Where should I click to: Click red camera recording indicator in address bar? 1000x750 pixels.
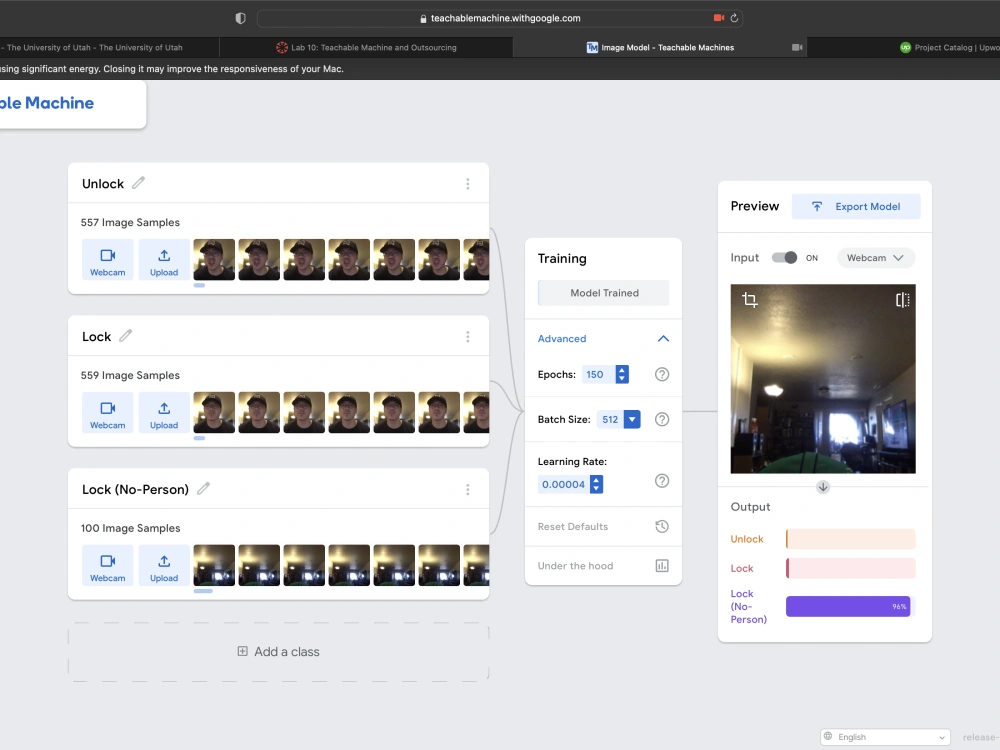719,18
